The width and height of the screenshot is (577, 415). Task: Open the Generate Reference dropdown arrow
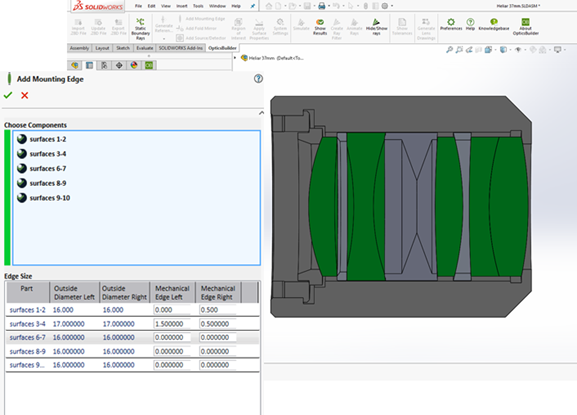point(164,38)
